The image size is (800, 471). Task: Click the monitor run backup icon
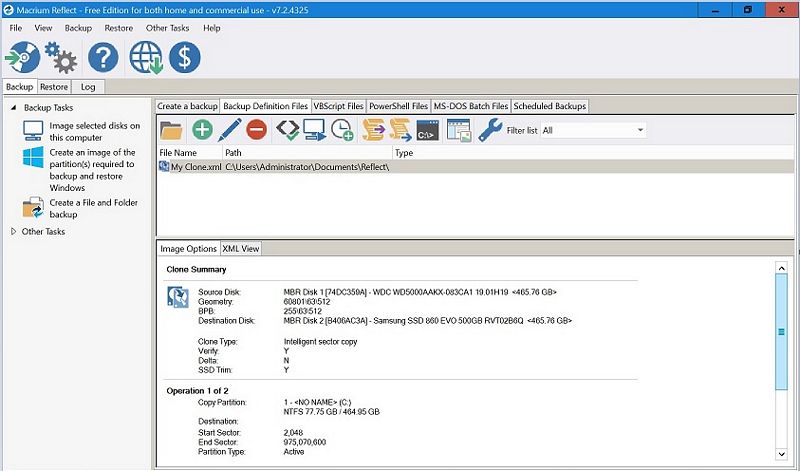314,130
